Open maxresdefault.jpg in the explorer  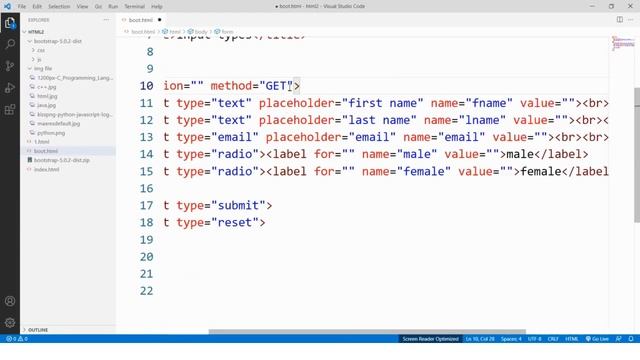click(x=58, y=124)
